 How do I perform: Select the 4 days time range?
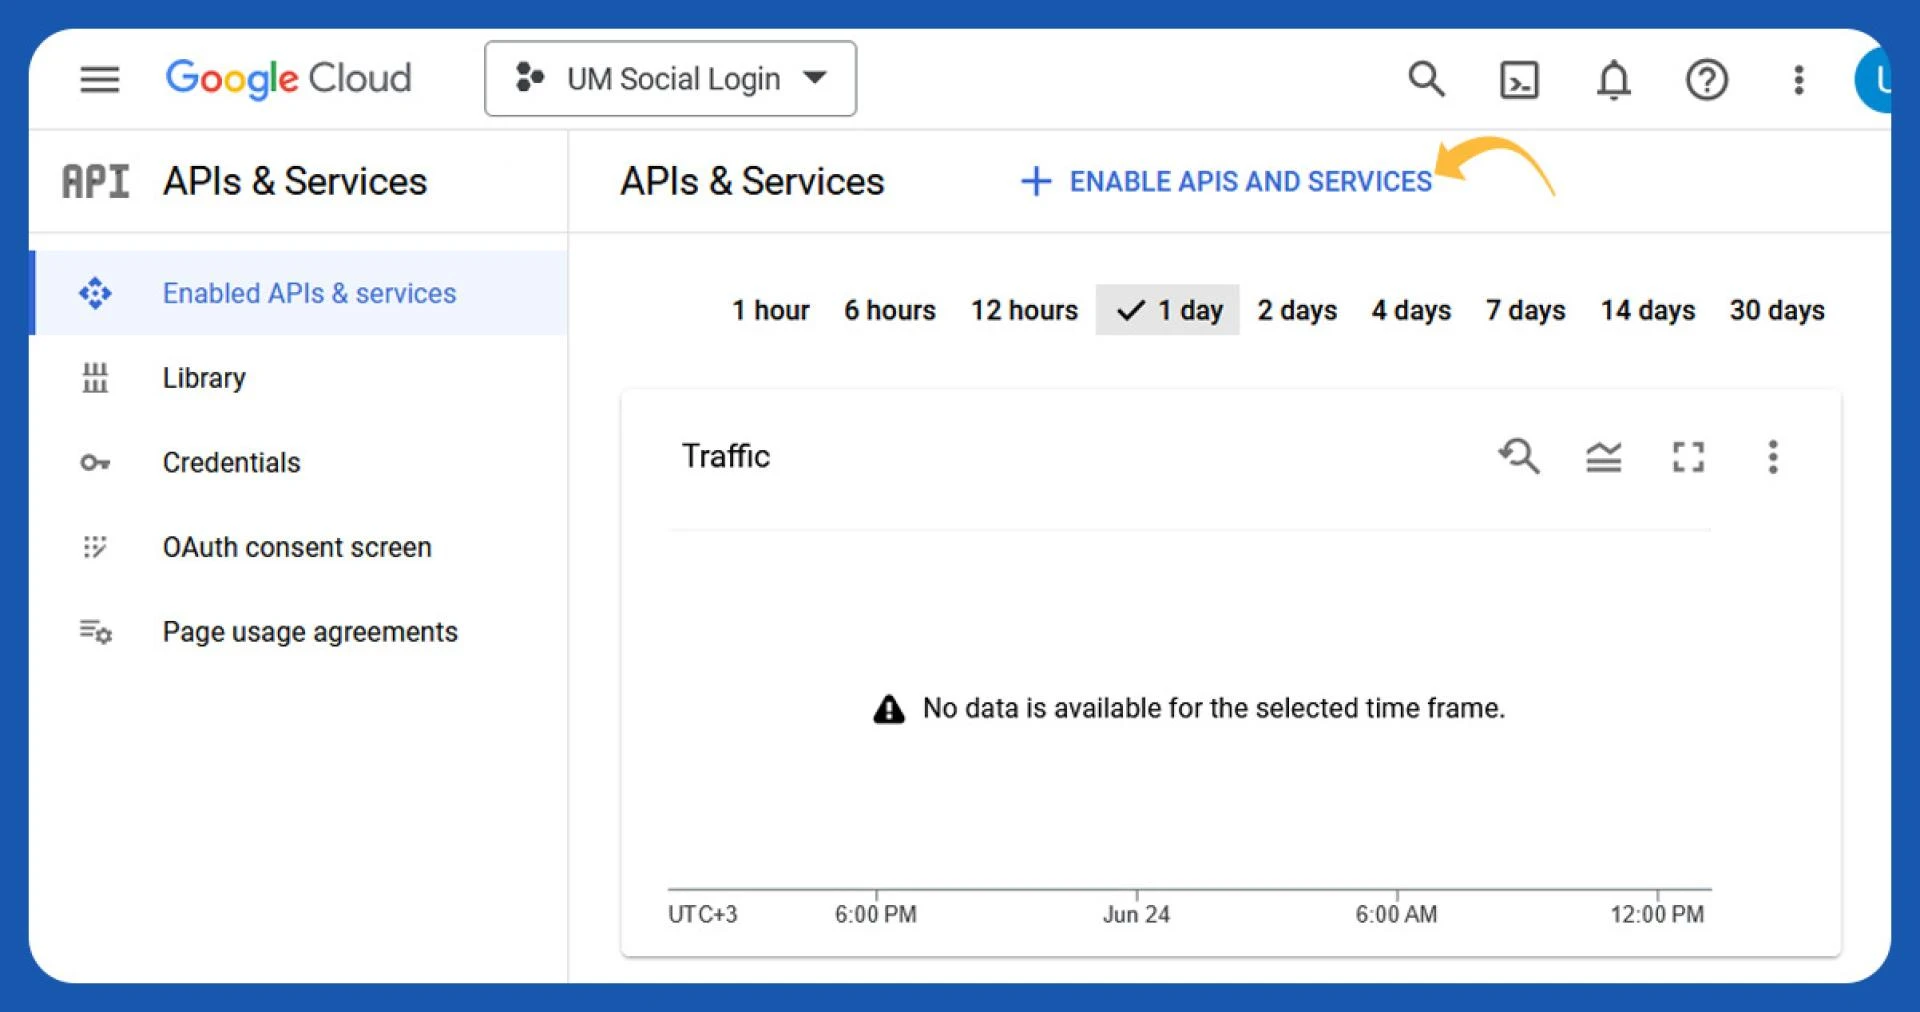click(x=1411, y=310)
